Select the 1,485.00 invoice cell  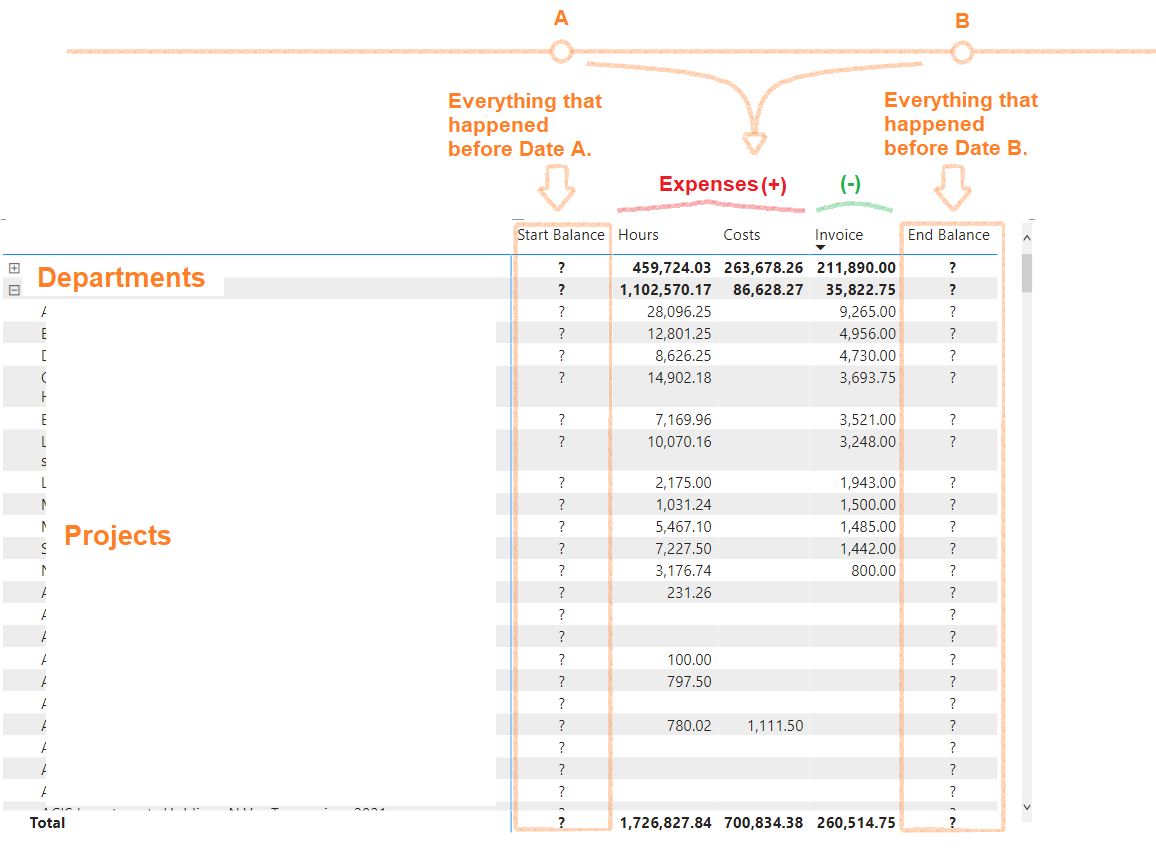(x=868, y=528)
